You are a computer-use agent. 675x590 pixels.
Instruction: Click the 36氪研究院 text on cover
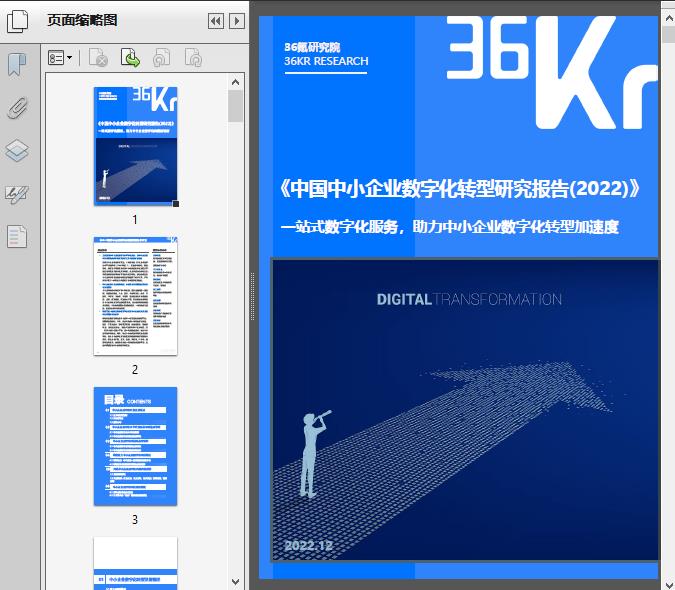[312, 47]
